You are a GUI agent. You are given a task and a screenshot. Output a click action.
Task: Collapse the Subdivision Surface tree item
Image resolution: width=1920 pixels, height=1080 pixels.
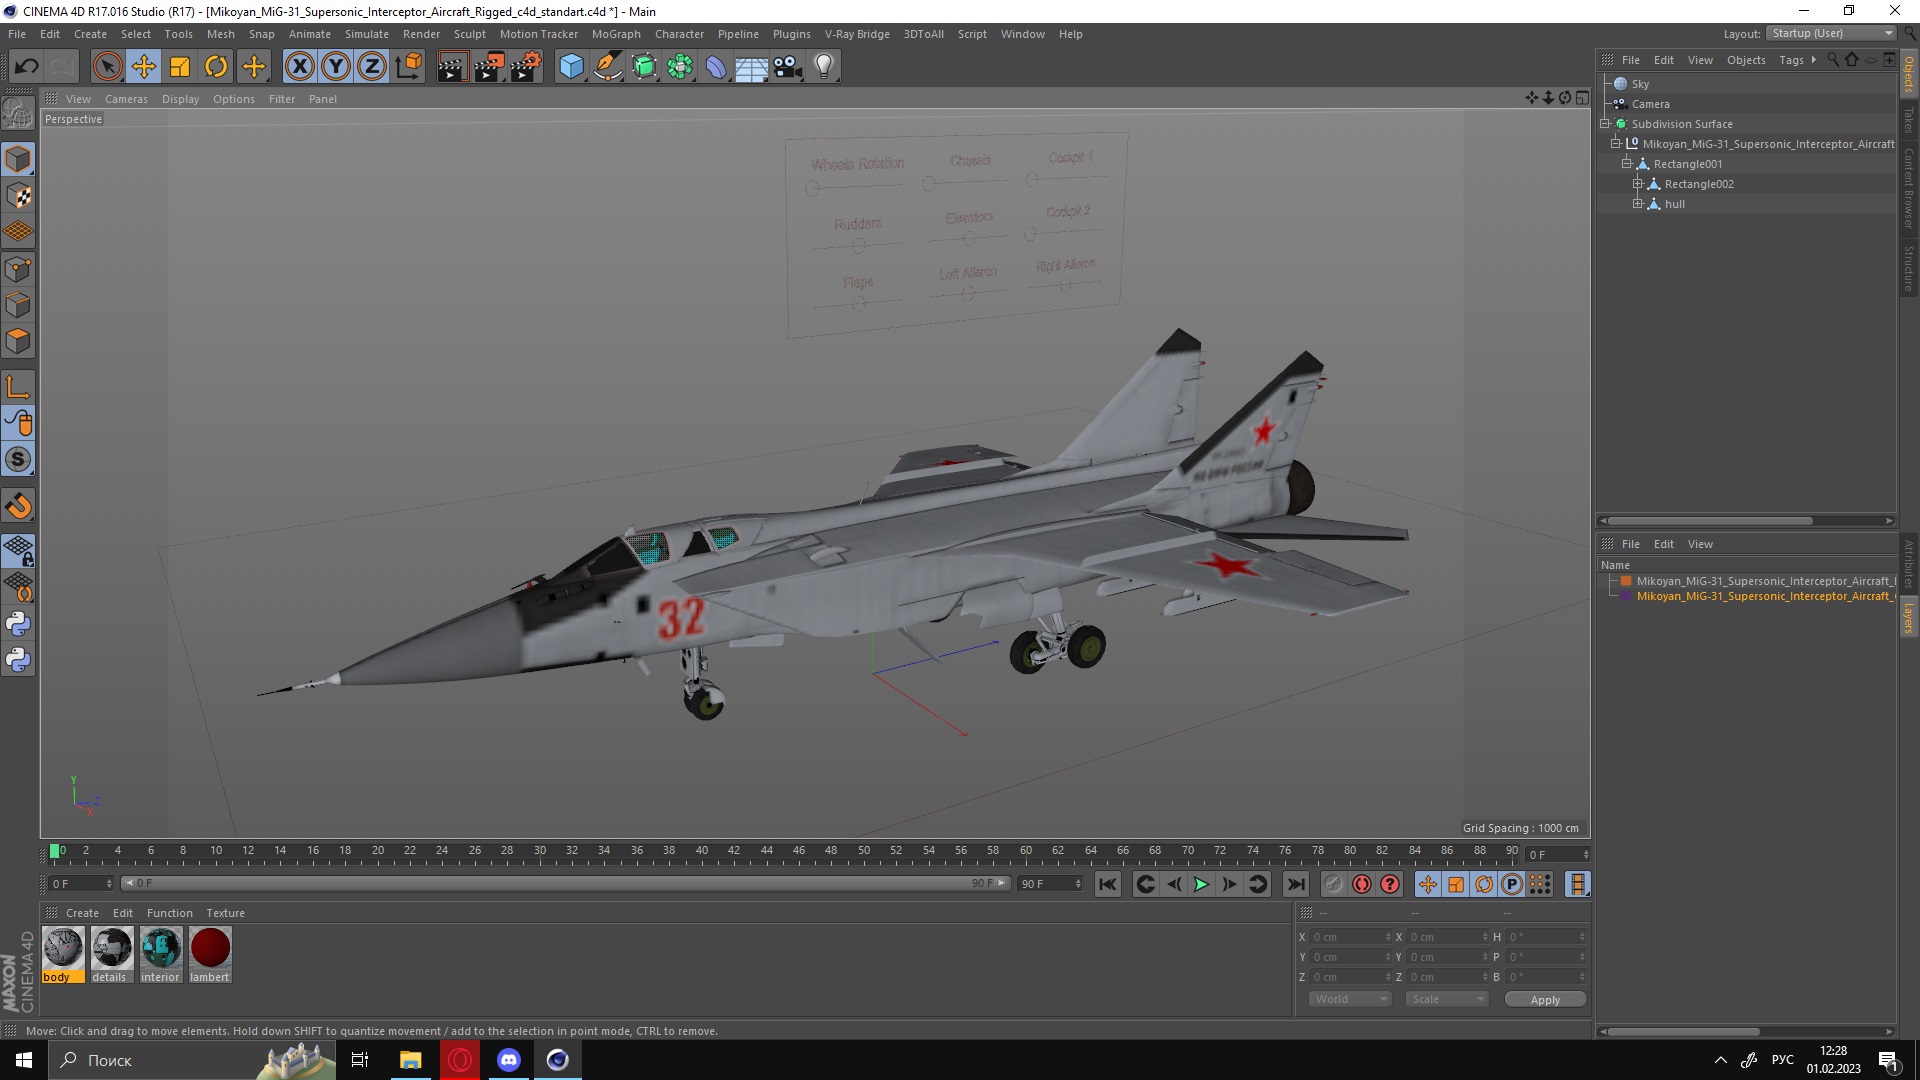pos(1605,124)
